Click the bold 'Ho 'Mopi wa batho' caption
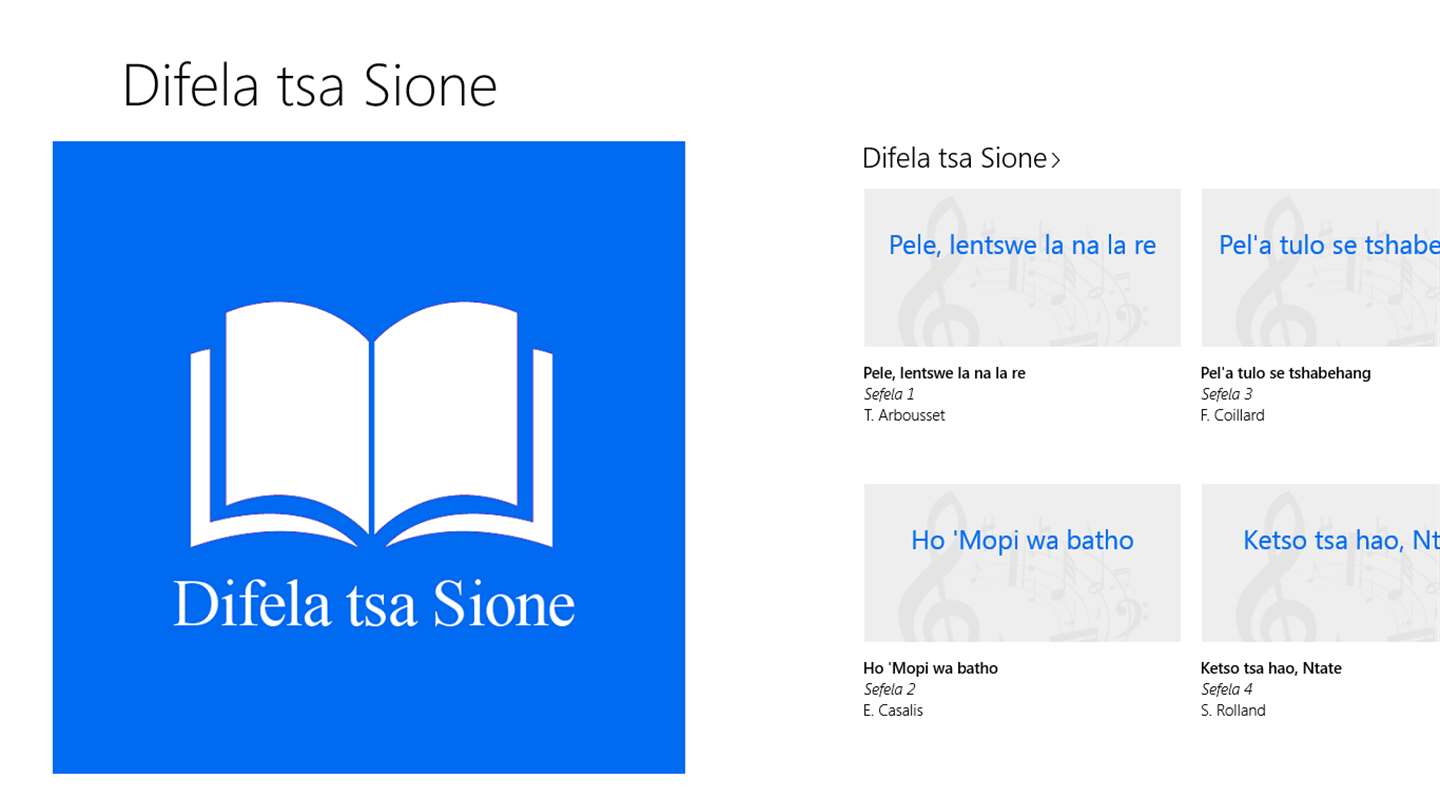The width and height of the screenshot is (1440, 810). click(930, 668)
